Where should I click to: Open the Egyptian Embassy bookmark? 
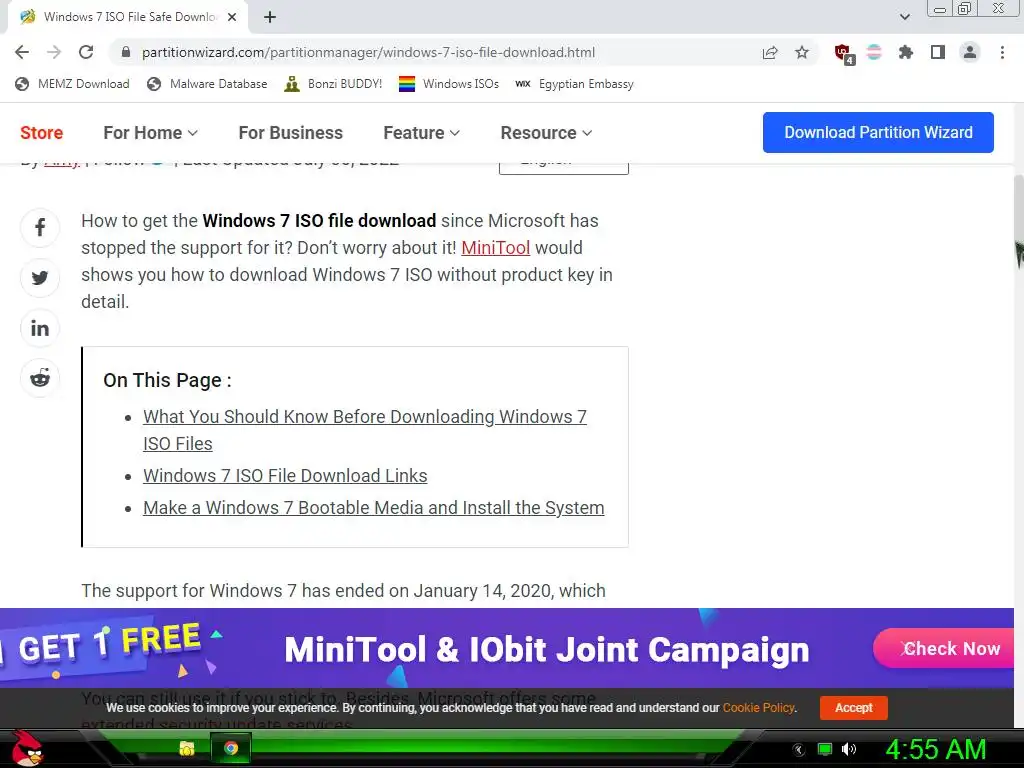[575, 84]
